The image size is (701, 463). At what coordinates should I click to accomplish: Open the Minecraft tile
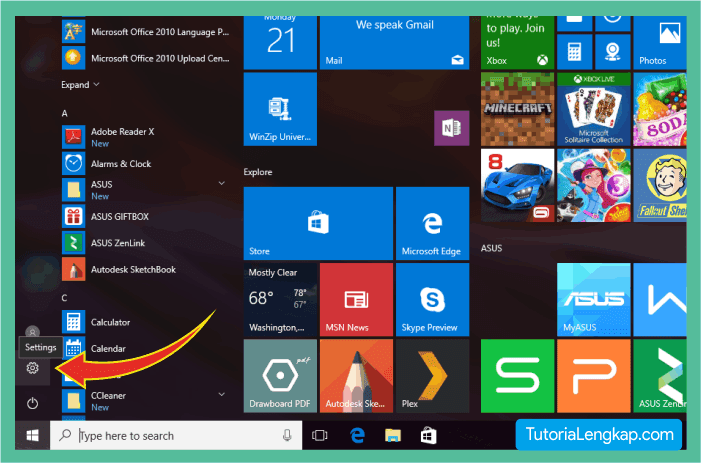click(x=517, y=109)
